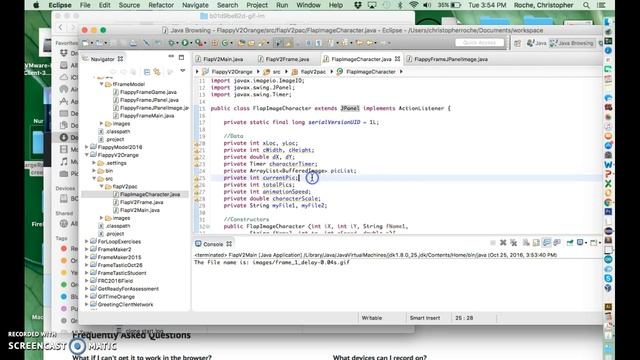Image resolution: width=640 pixels, height=360 pixels.
Task: Click the Open Type folder icon in toolbar
Action: [x=242, y=42]
